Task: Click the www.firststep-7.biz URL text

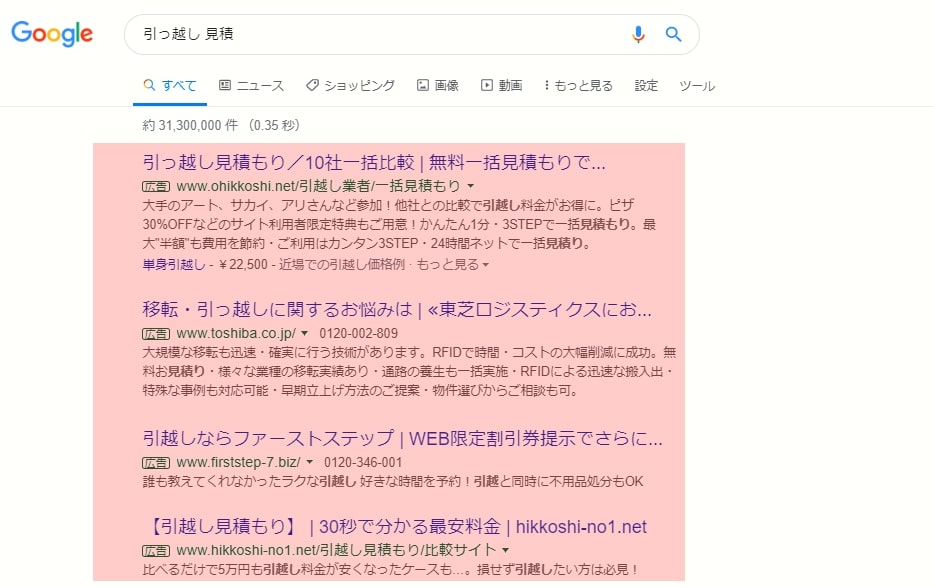Action: coord(239,462)
